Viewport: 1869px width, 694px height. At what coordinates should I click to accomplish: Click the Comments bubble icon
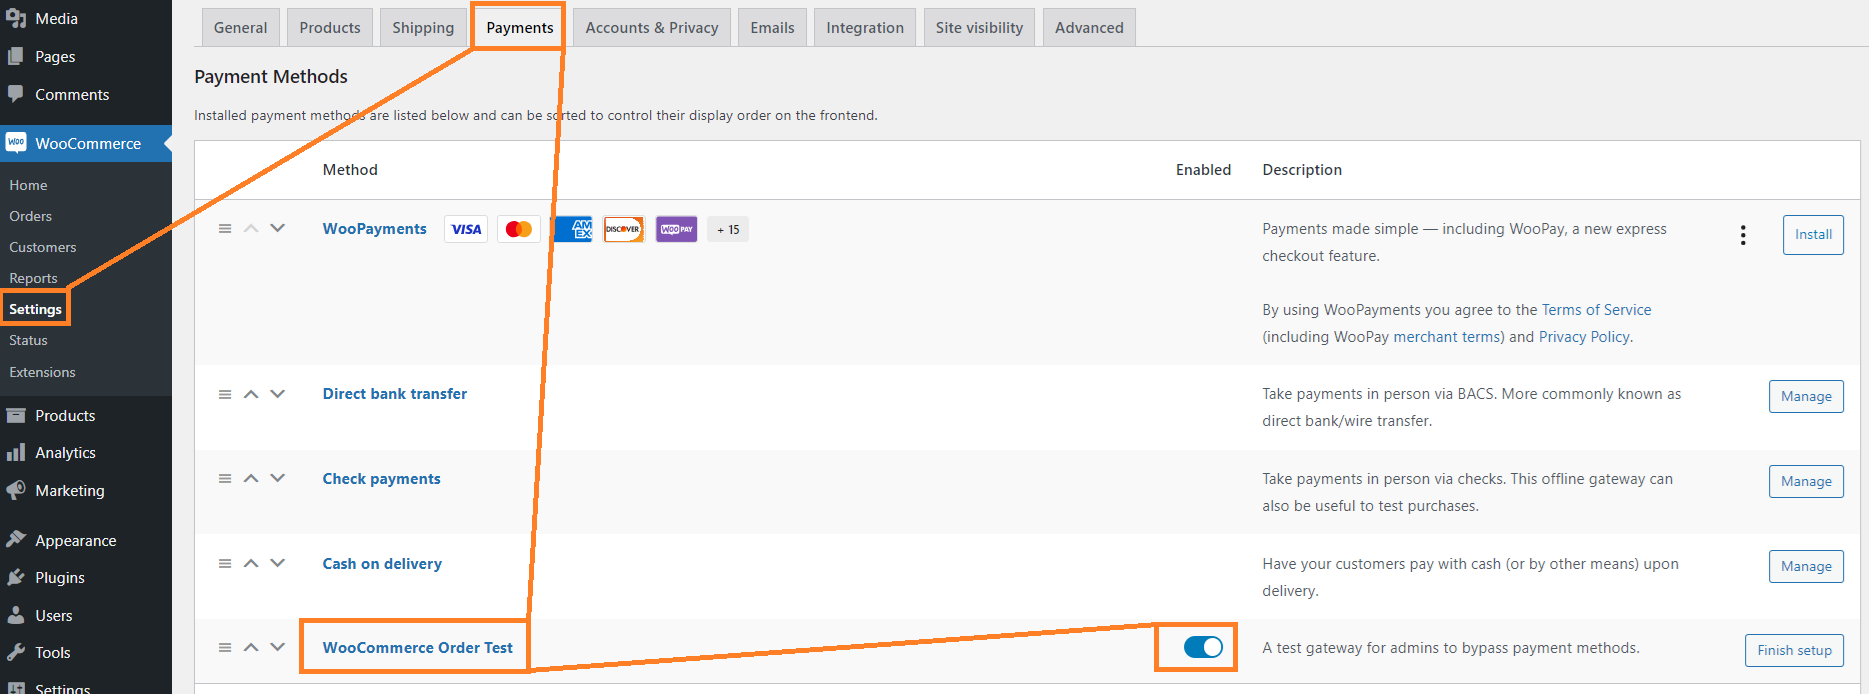tap(16, 94)
